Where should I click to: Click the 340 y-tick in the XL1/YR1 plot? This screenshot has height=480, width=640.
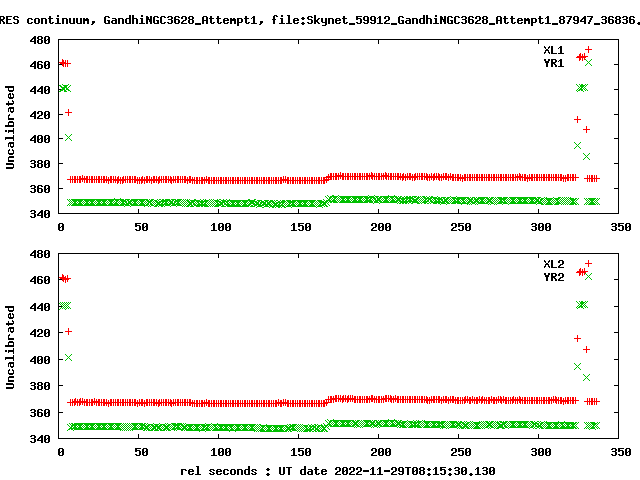(x=40, y=214)
